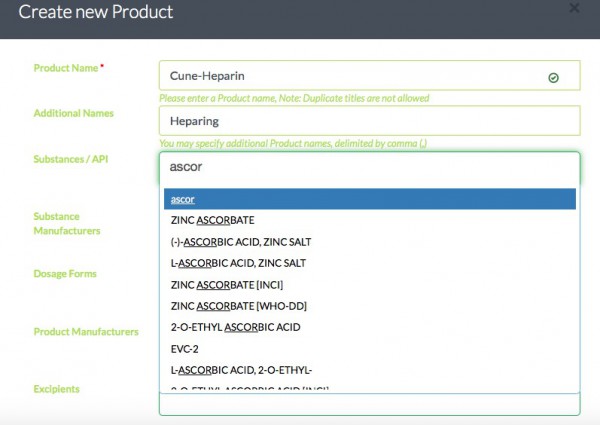This screenshot has width=600, height=425.
Task: Click the Product Name field containing Cune-Heparin
Action: [x=370, y=75]
